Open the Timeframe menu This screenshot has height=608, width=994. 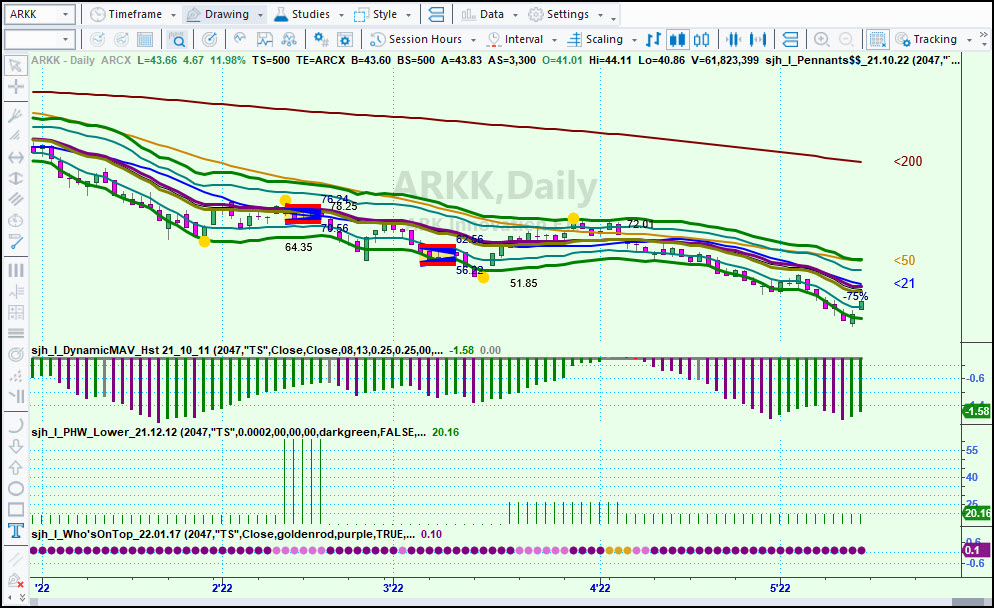[x=126, y=15]
